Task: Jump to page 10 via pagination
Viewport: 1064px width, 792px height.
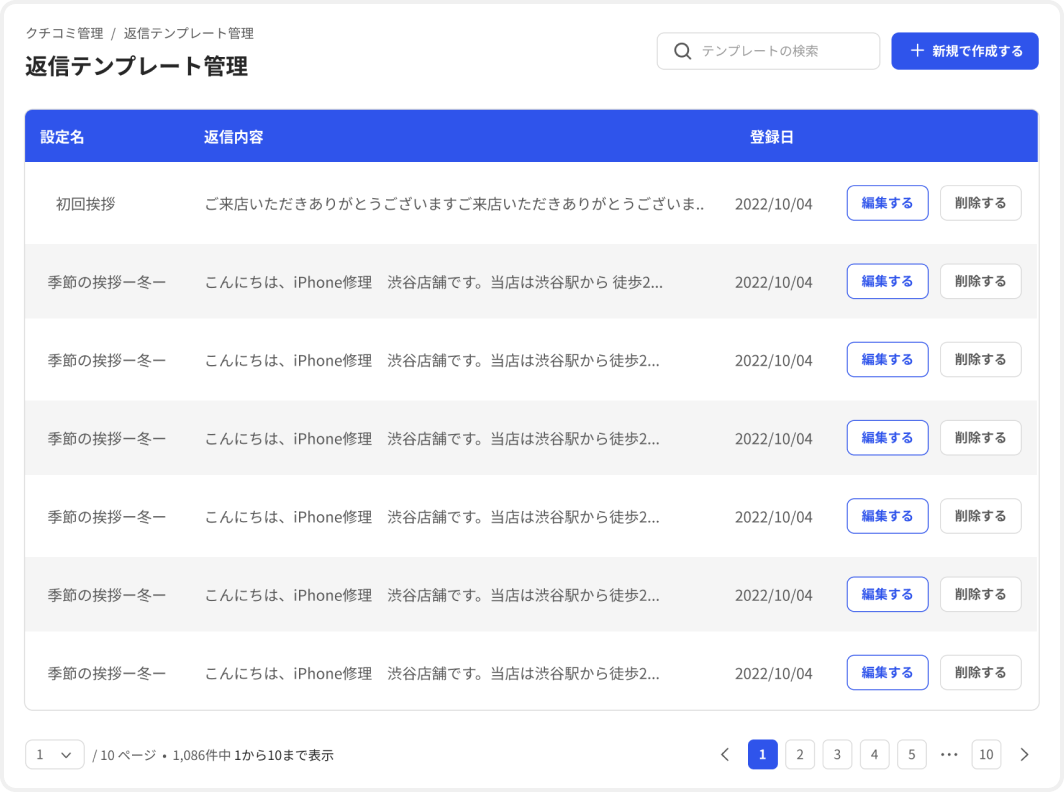Action: coord(986,754)
